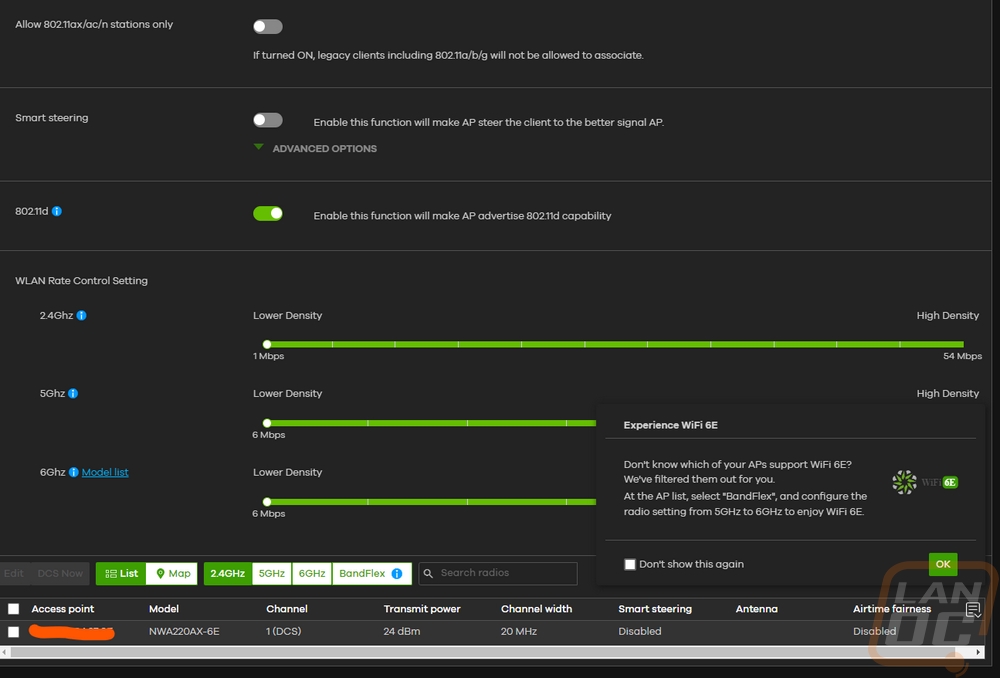The height and width of the screenshot is (678, 1000).
Task: Click the info icon next to 802.11d
Action: pyautogui.click(x=57, y=211)
